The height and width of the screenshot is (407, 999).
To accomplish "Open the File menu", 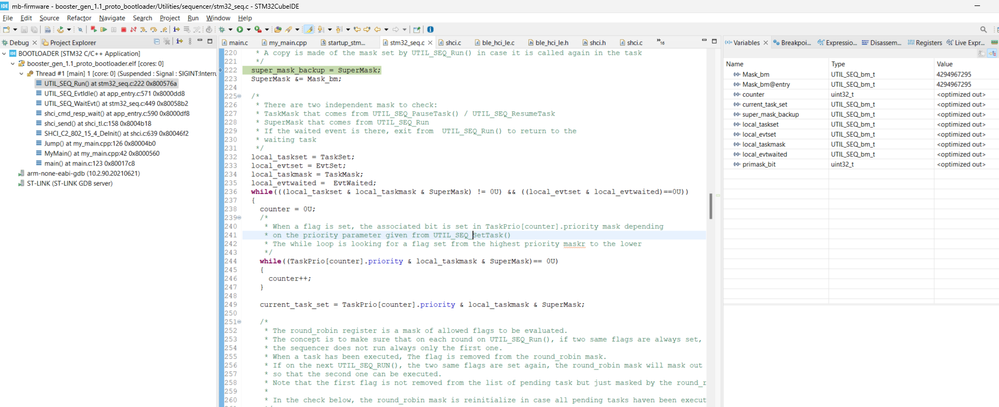I will point(8,18).
